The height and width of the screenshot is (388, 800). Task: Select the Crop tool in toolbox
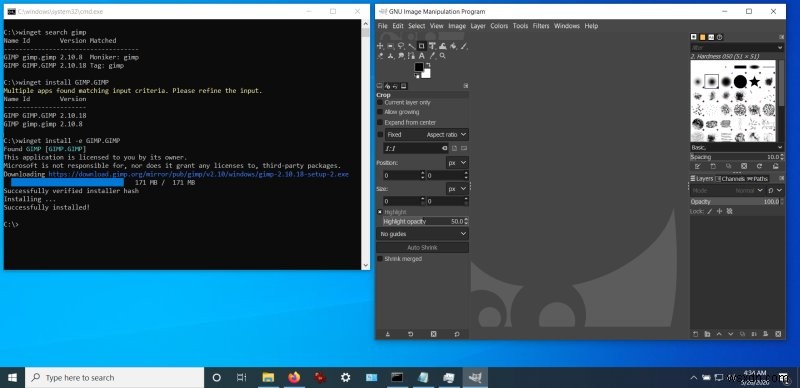[421, 46]
